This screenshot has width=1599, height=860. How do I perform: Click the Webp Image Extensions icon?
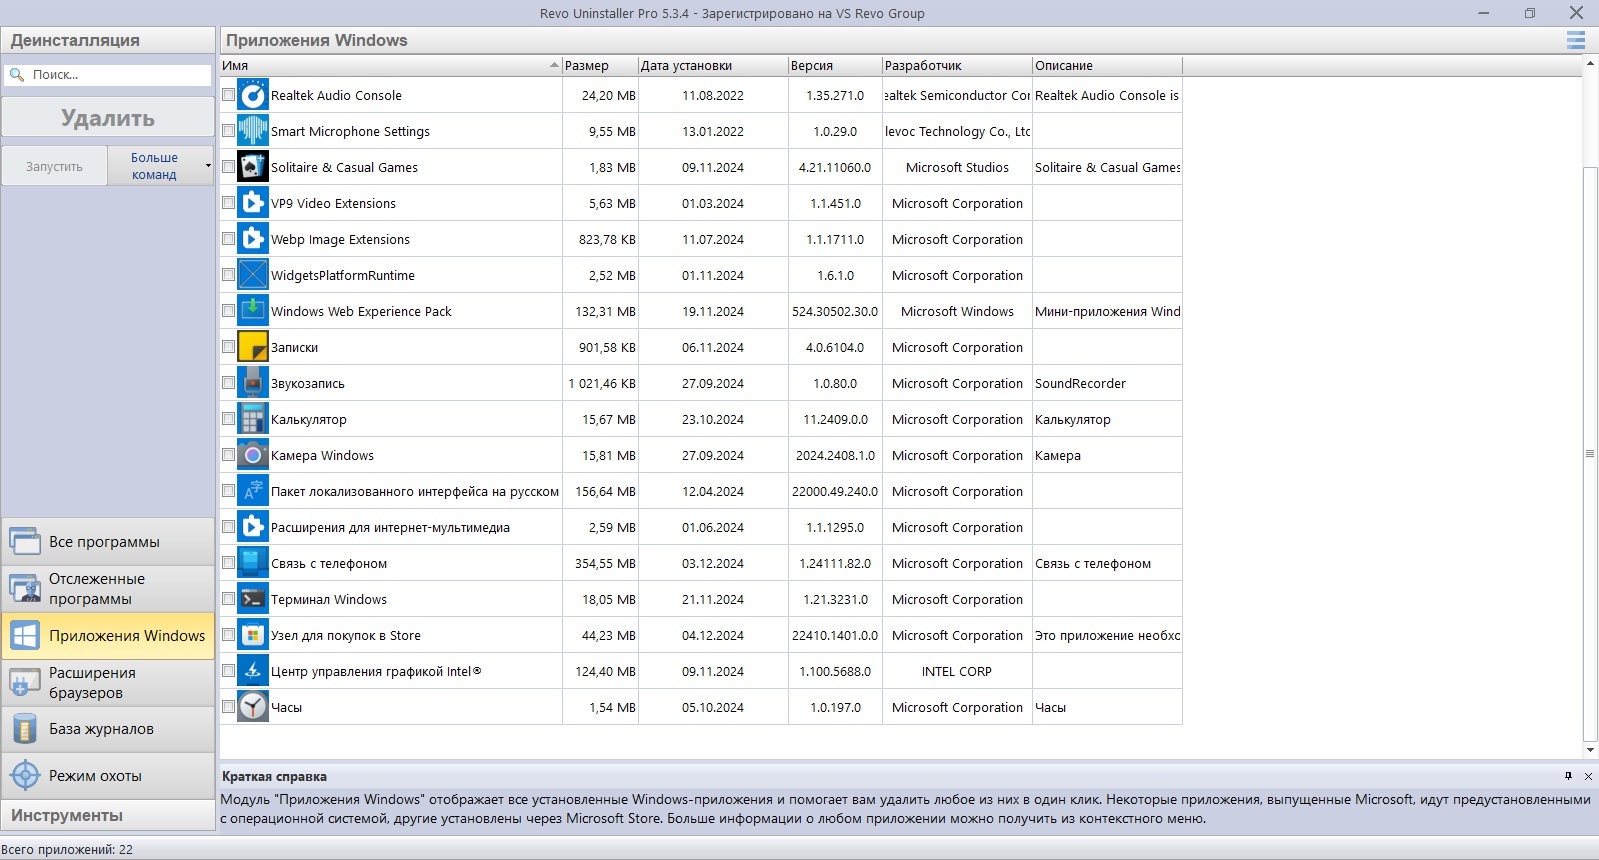coord(253,239)
